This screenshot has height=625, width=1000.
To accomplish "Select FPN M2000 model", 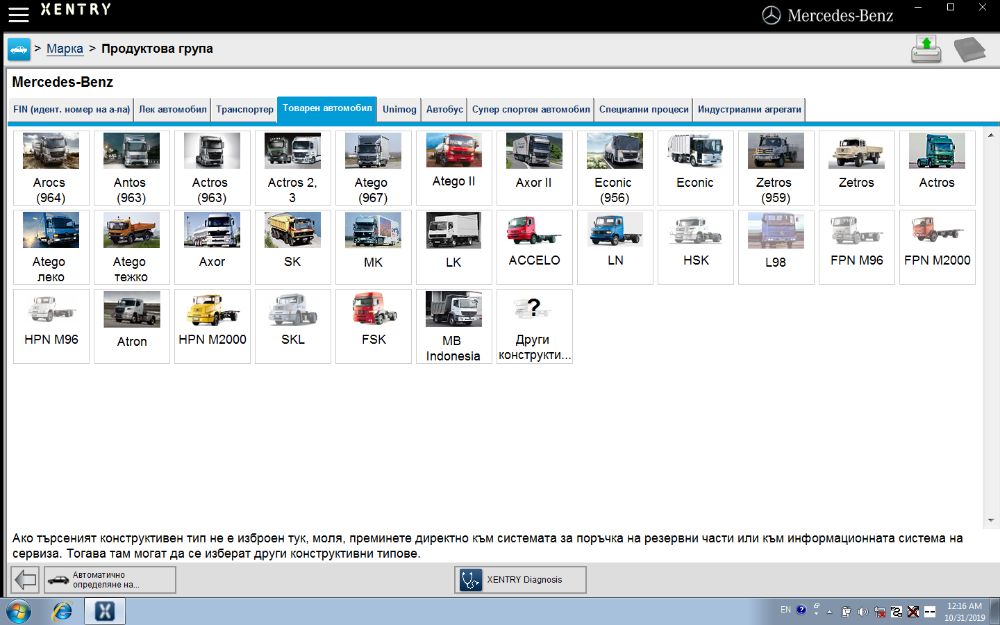I will 937,247.
